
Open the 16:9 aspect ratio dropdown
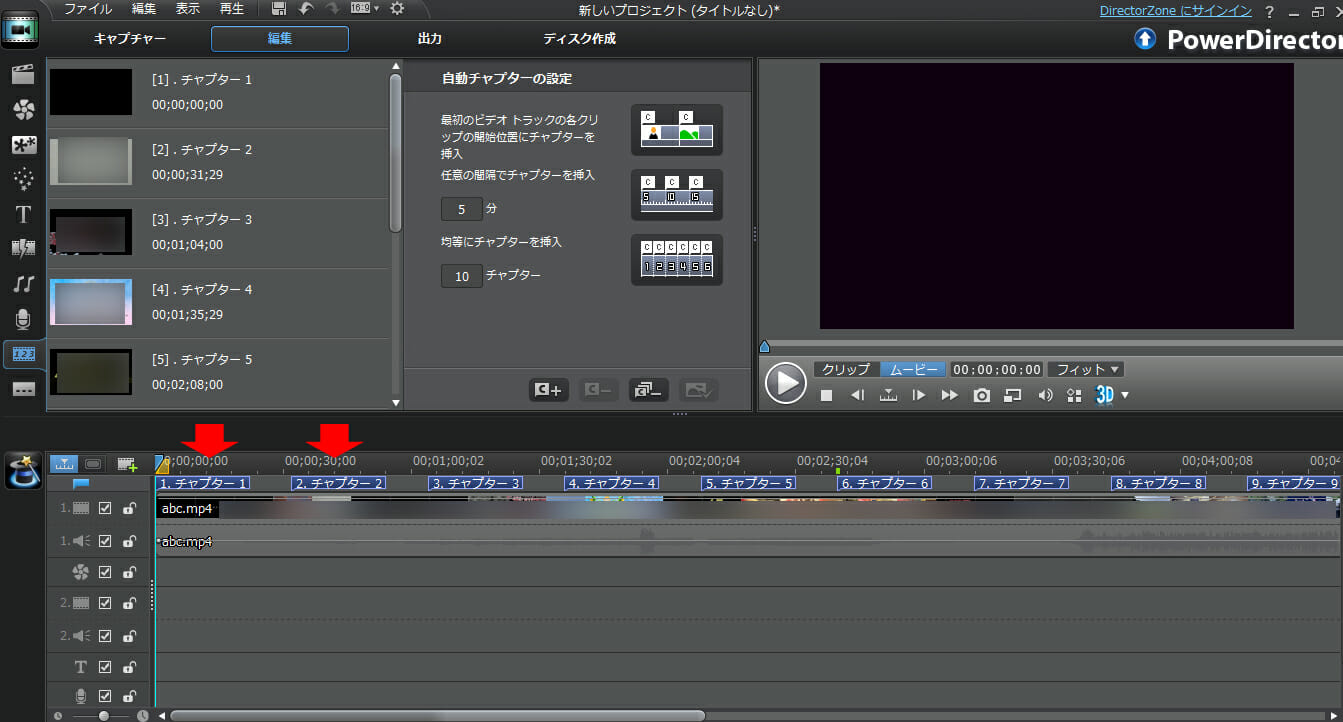pos(365,9)
